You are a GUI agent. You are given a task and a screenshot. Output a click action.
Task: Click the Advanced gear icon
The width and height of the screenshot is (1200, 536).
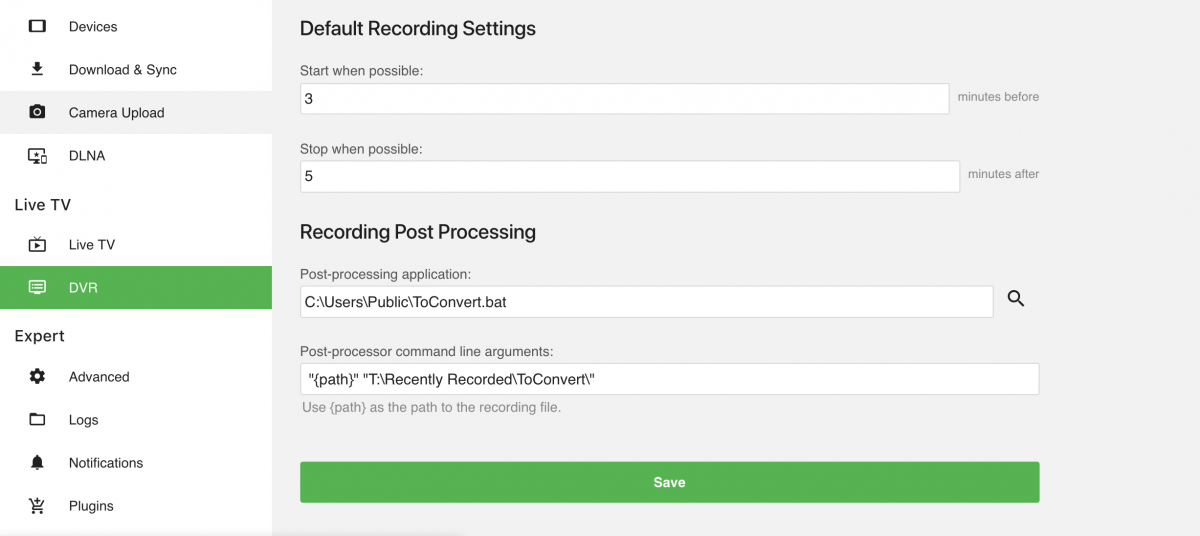(37, 376)
